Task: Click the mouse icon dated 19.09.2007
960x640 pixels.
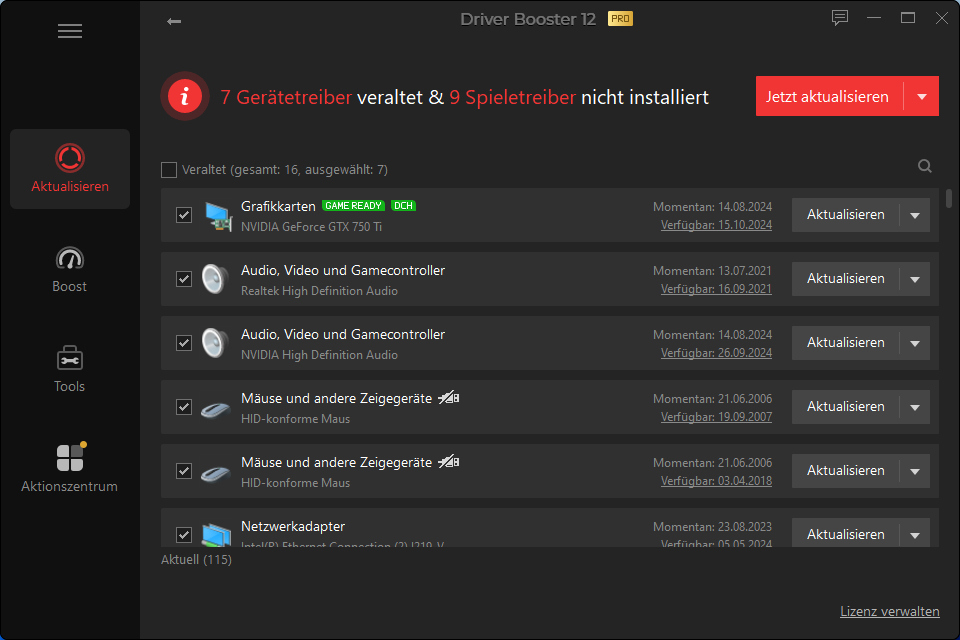Action: pos(216,408)
